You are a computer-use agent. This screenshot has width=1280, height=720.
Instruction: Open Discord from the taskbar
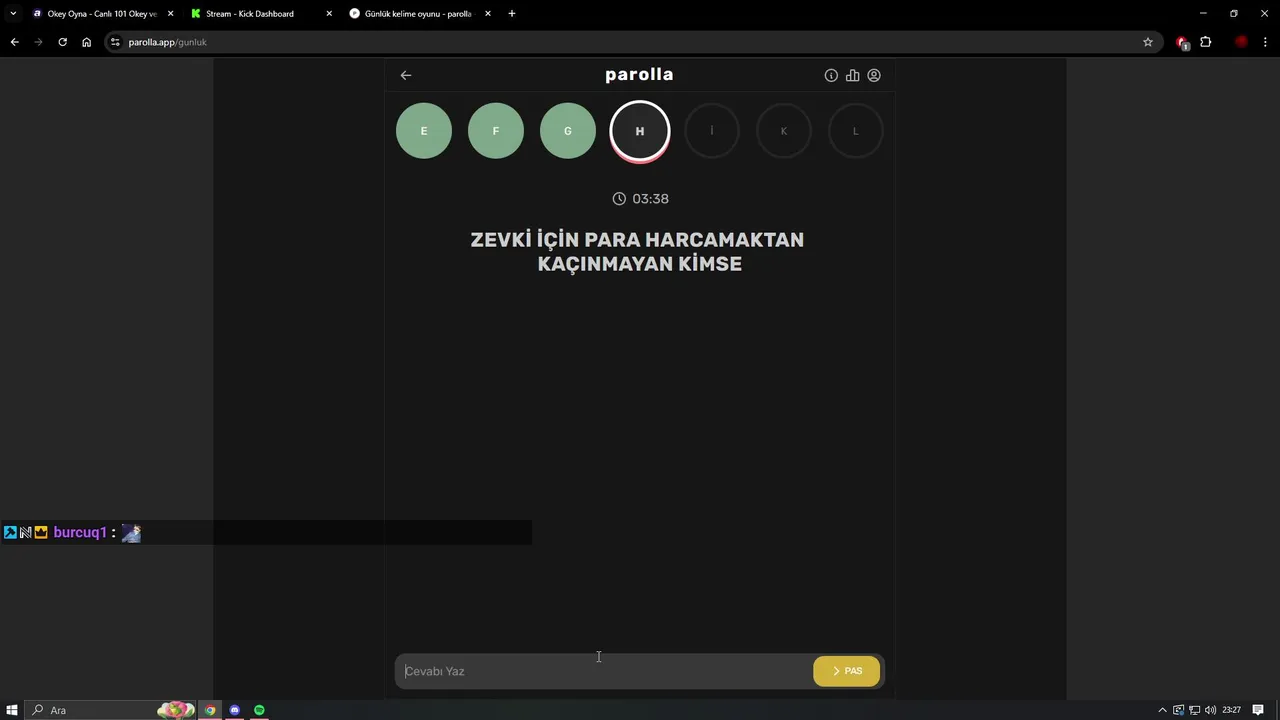(235, 710)
